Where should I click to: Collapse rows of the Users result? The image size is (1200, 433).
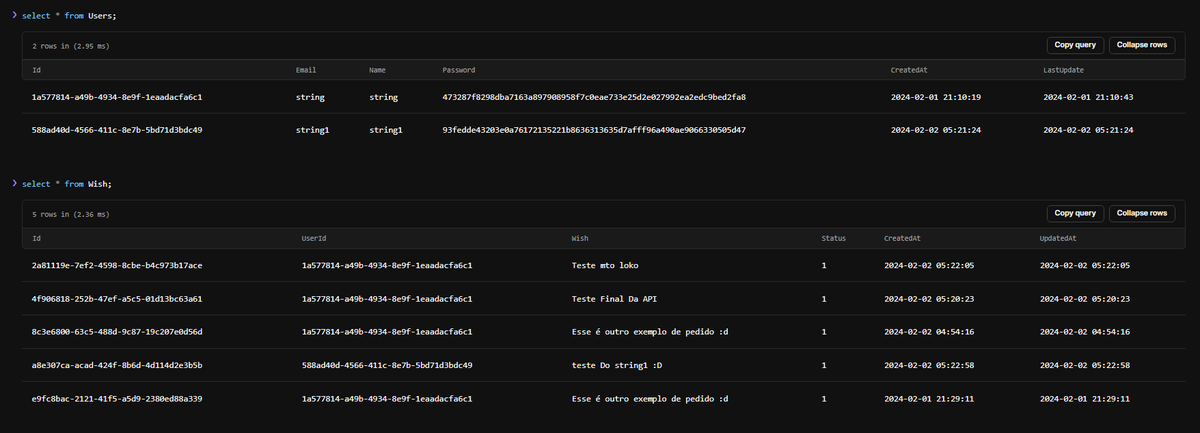coord(1142,45)
